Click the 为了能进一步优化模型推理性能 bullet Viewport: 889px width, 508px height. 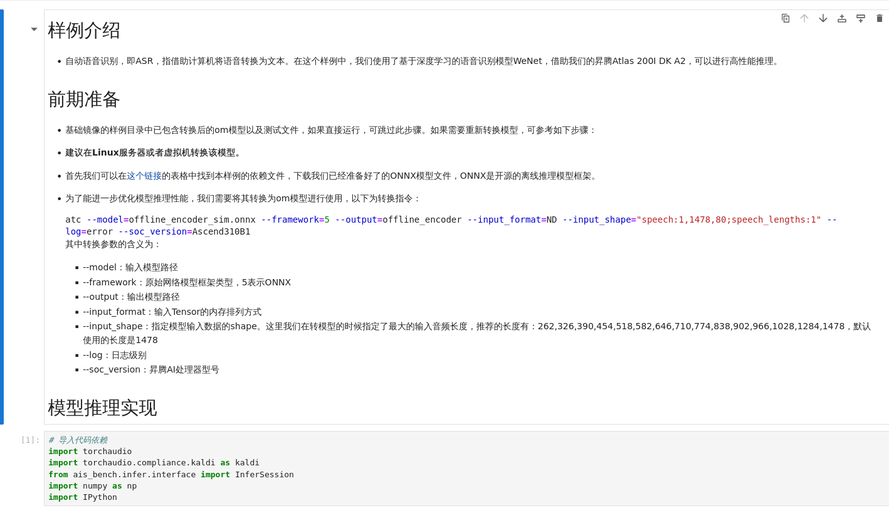coord(243,198)
